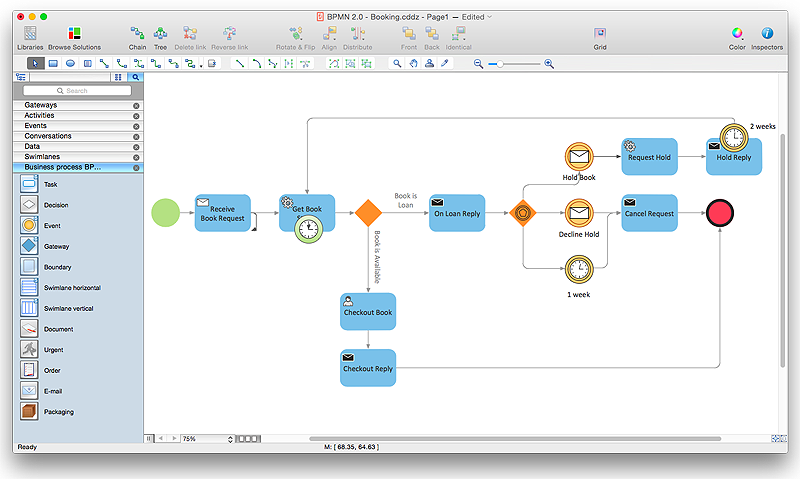Click the Delete link tool
The height and width of the screenshot is (479, 800).
coord(190,39)
